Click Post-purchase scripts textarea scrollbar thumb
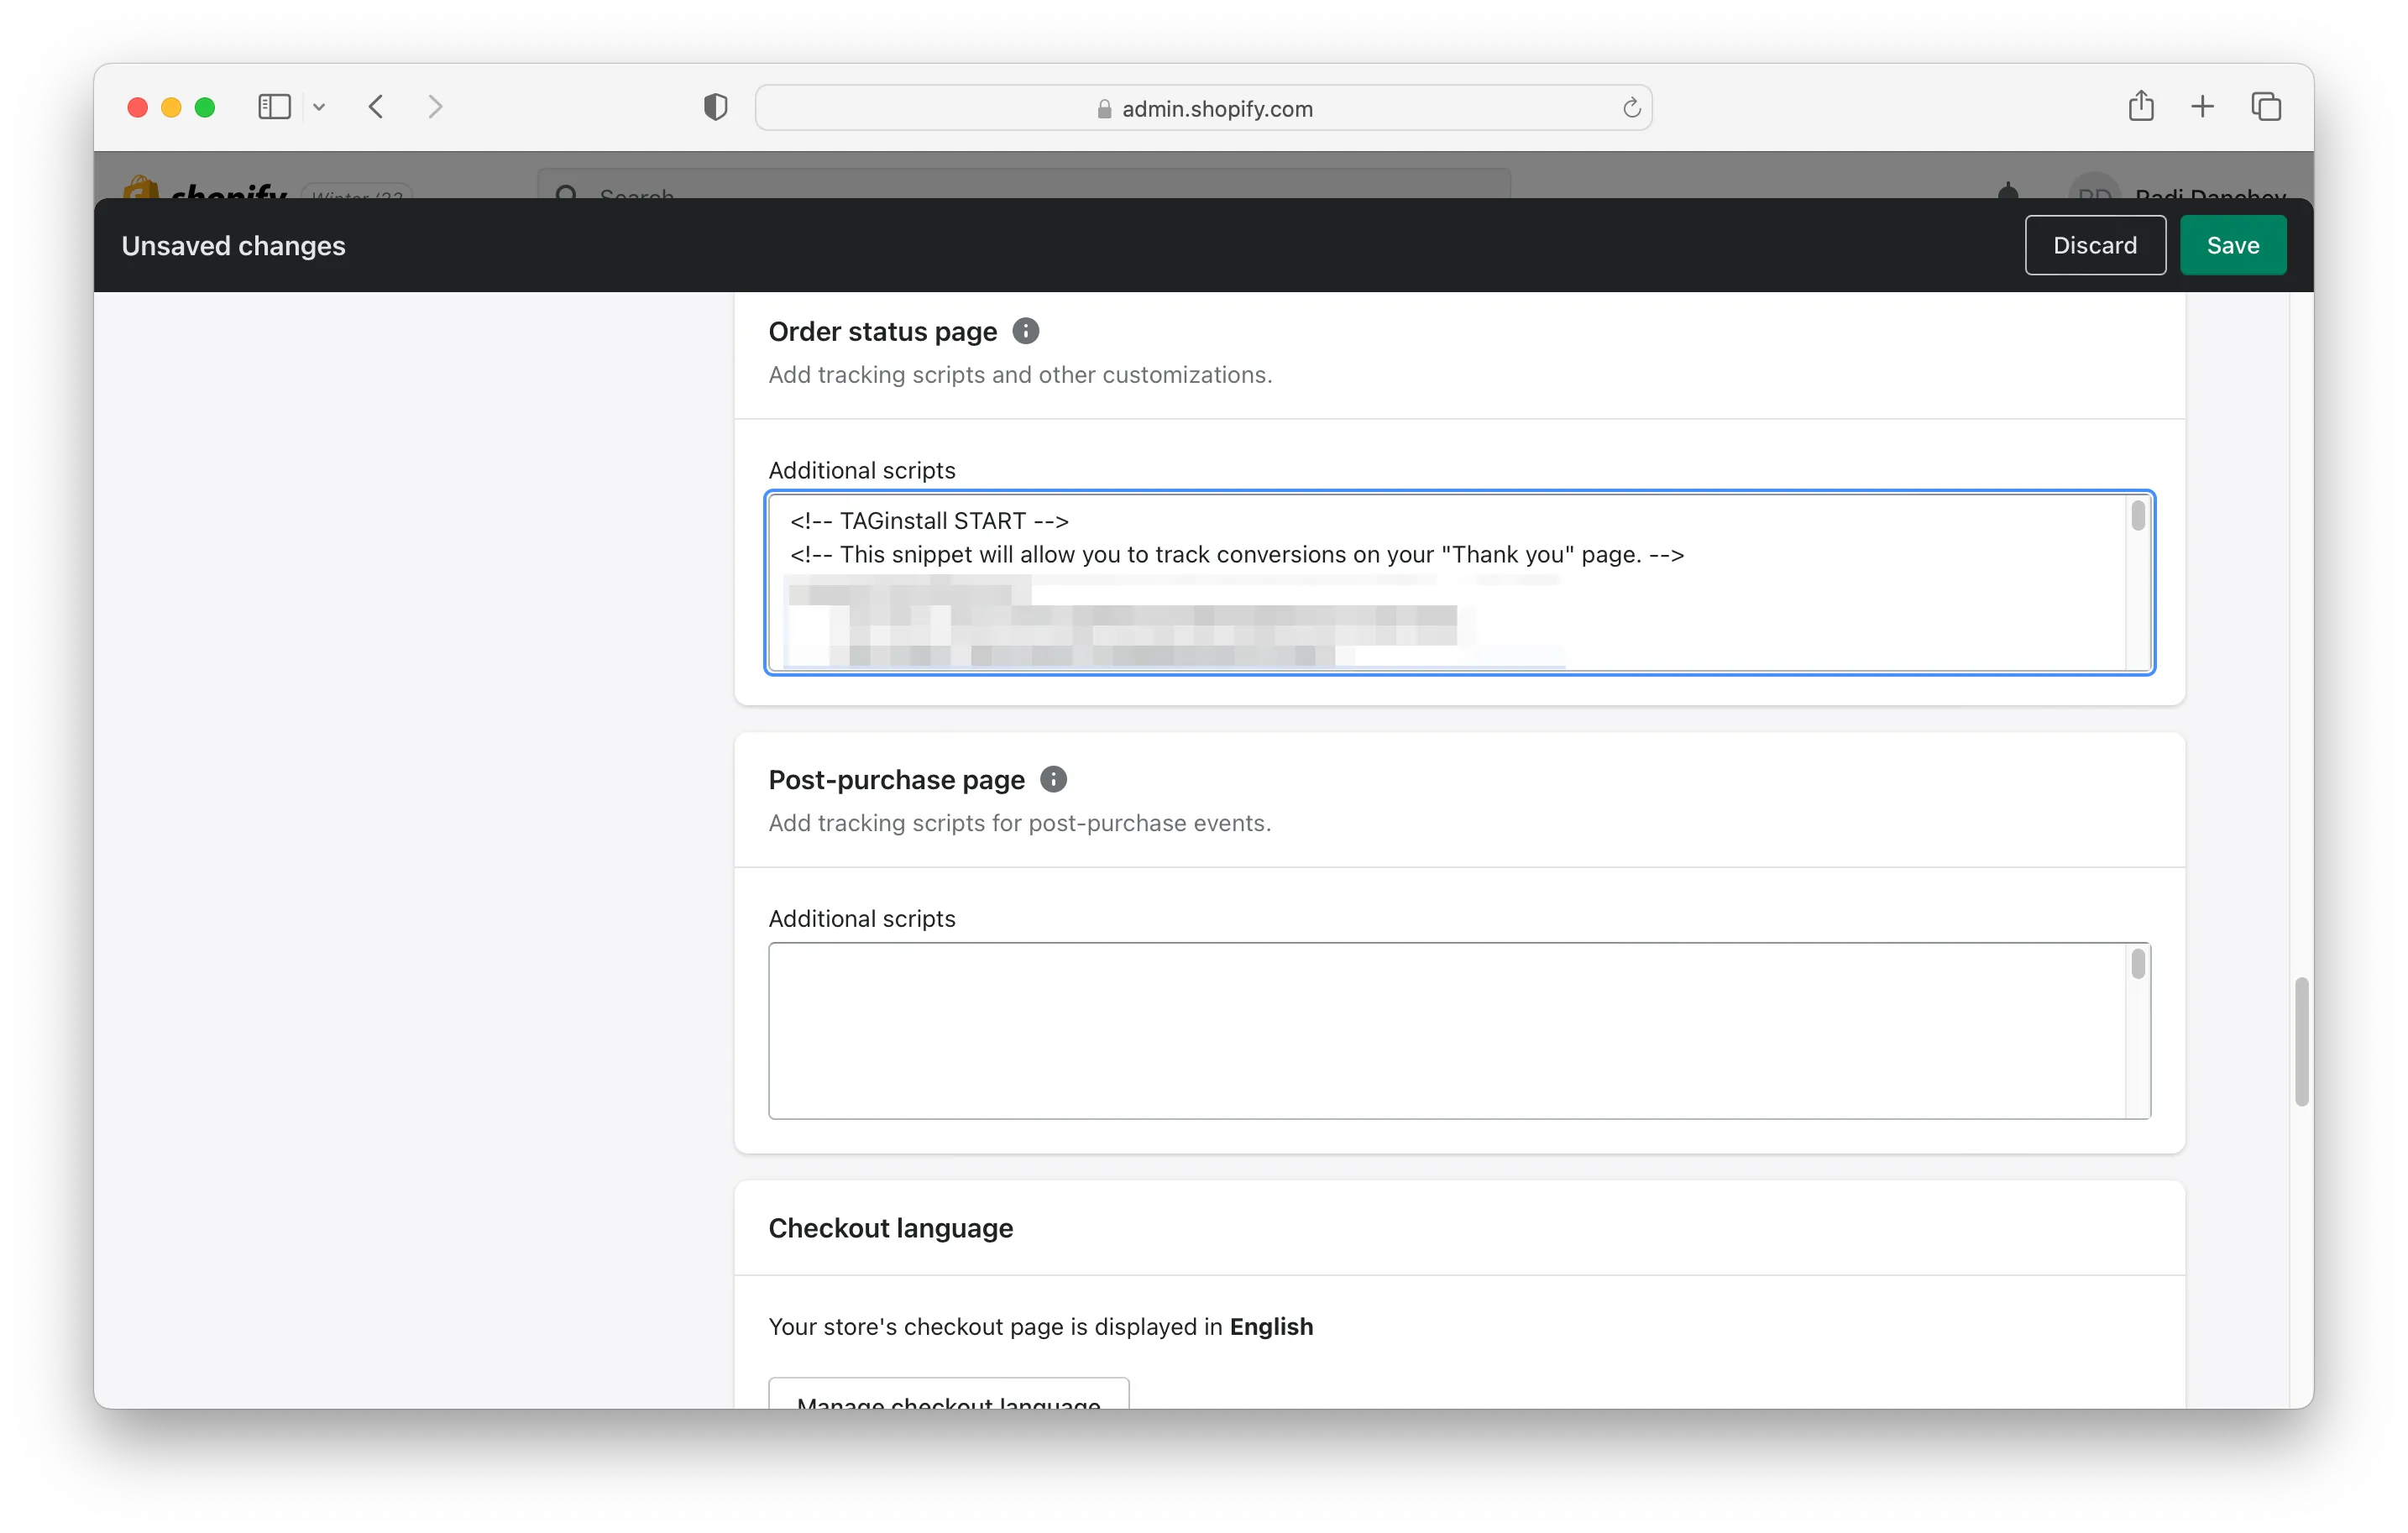2408x1533 pixels. coord(2137,964)
